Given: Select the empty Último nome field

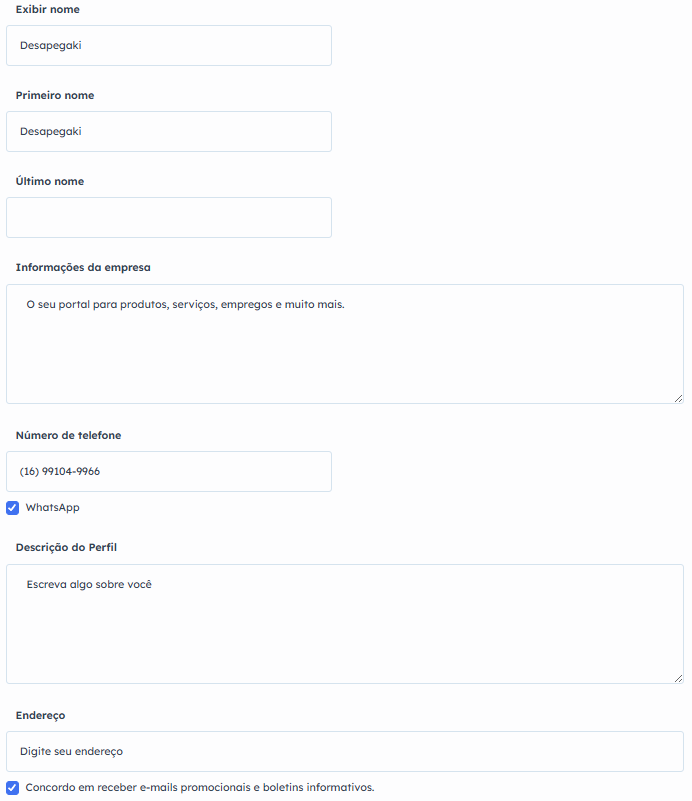Looking at the screenshot, I should pyautogui.click(x=168, y=217).
